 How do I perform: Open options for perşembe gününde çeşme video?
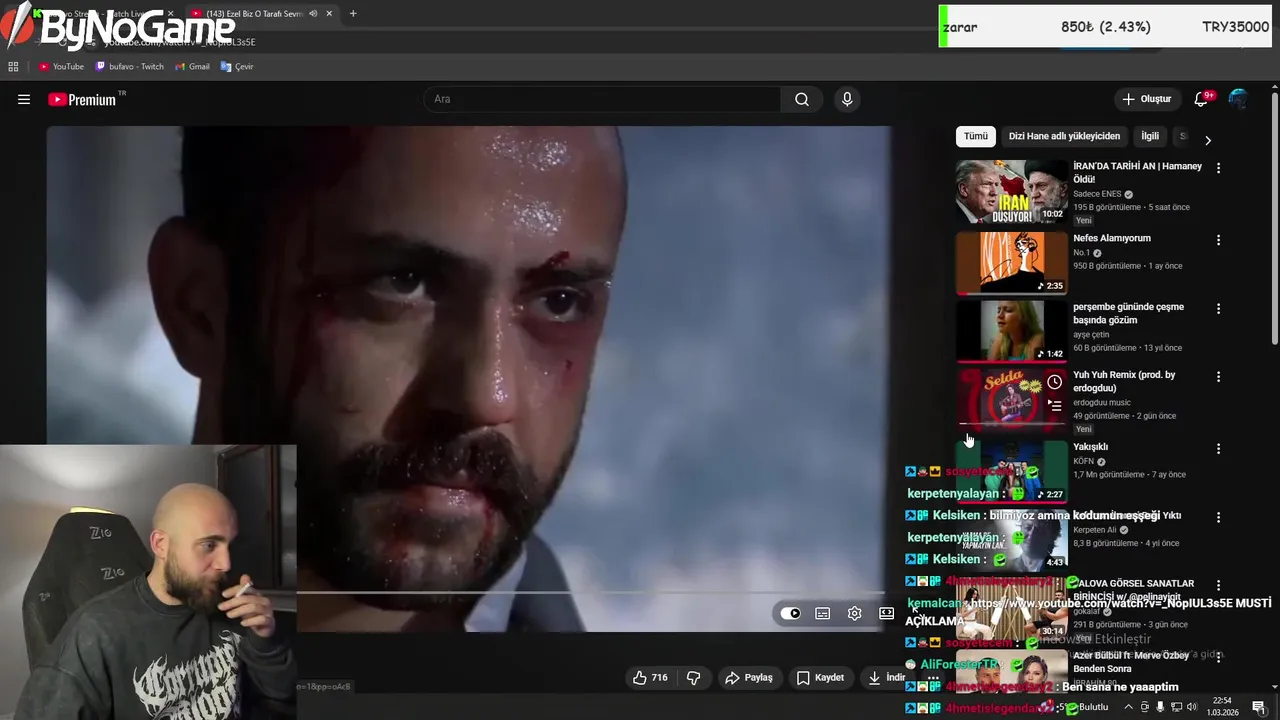tap(1218, 309)
